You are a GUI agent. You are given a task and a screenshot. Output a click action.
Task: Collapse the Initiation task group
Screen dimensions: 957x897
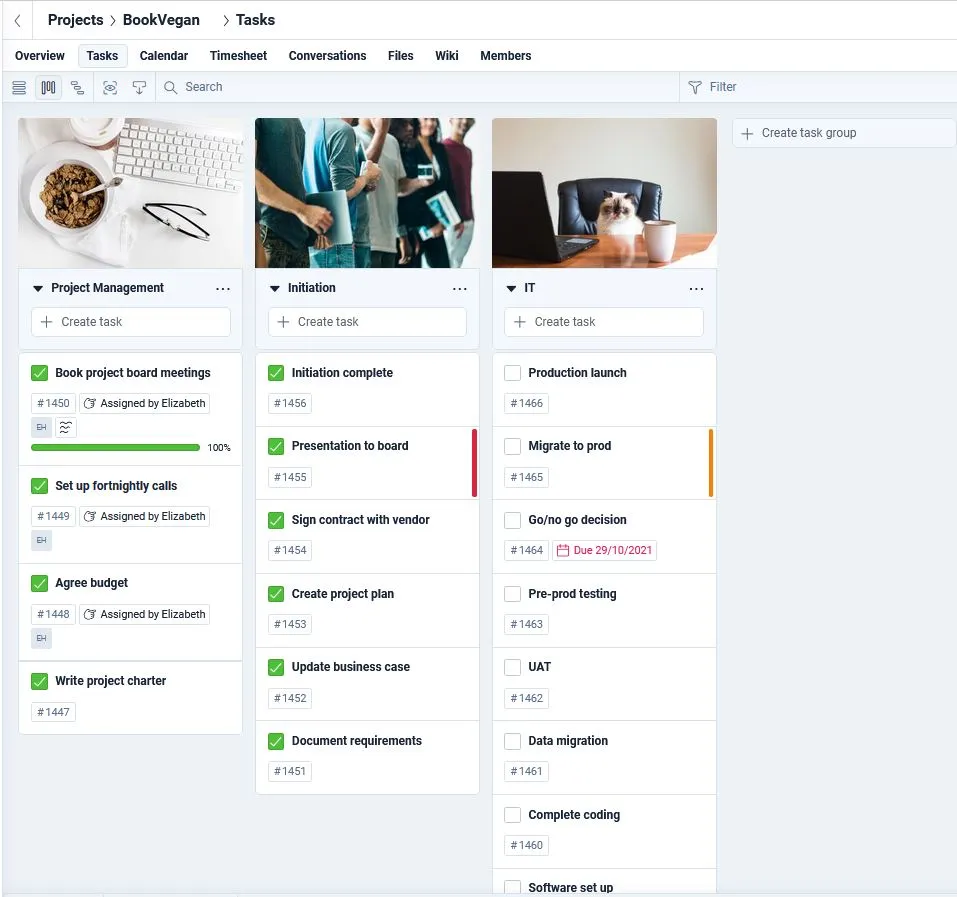275,288
